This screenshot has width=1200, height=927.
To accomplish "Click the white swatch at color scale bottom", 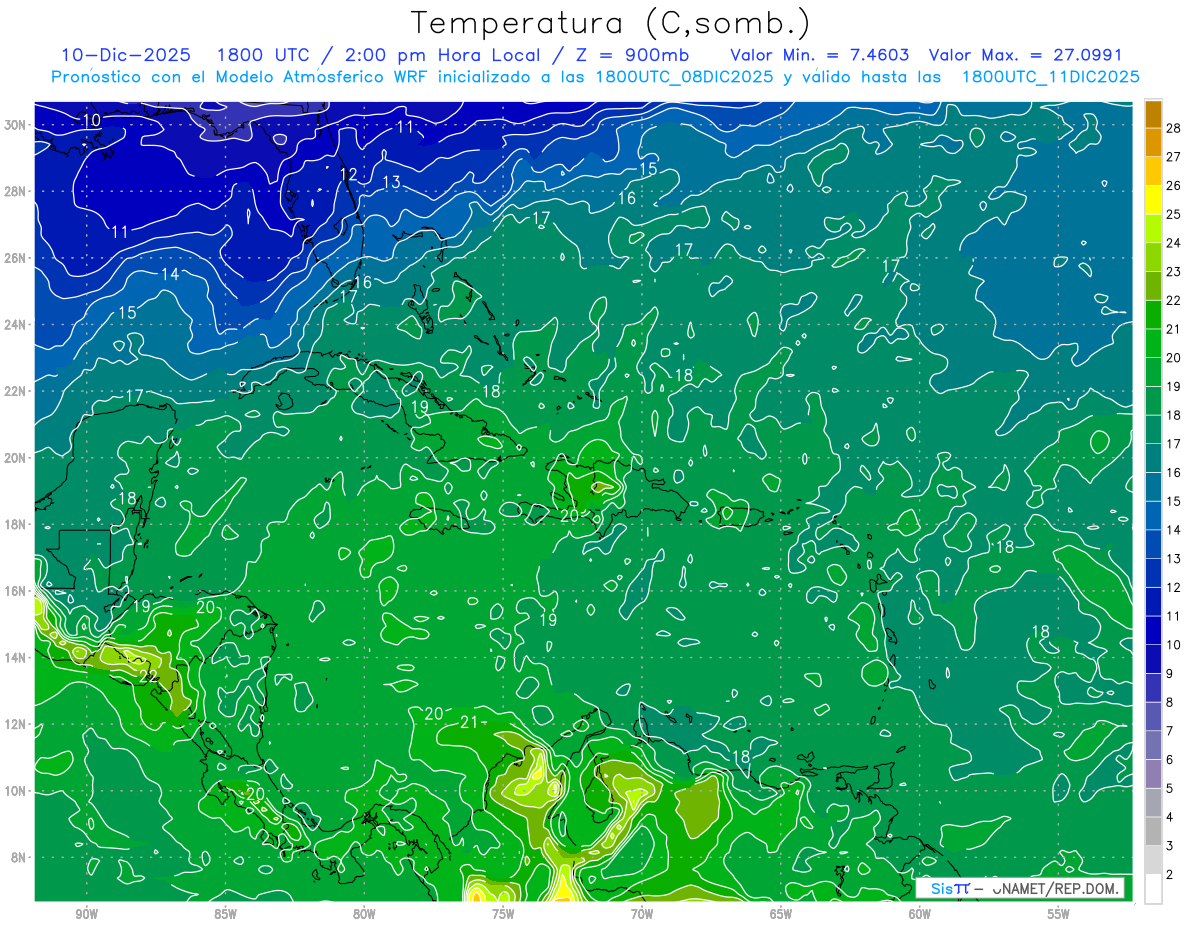I will click(1153, 889).
